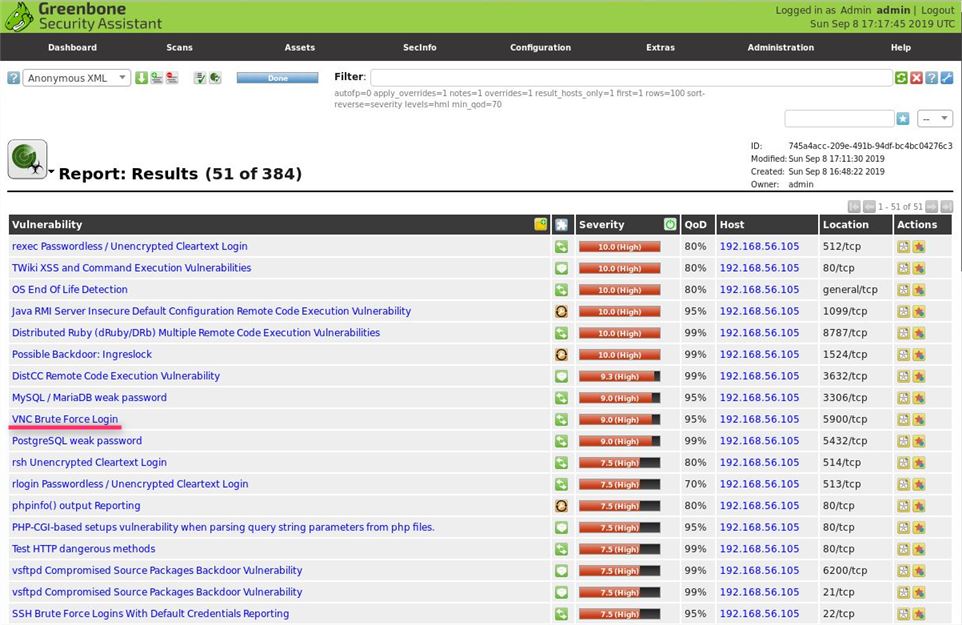The image size is (962, 625).
Task: Add report to Assets icon
Action: [x=157, y=78]
